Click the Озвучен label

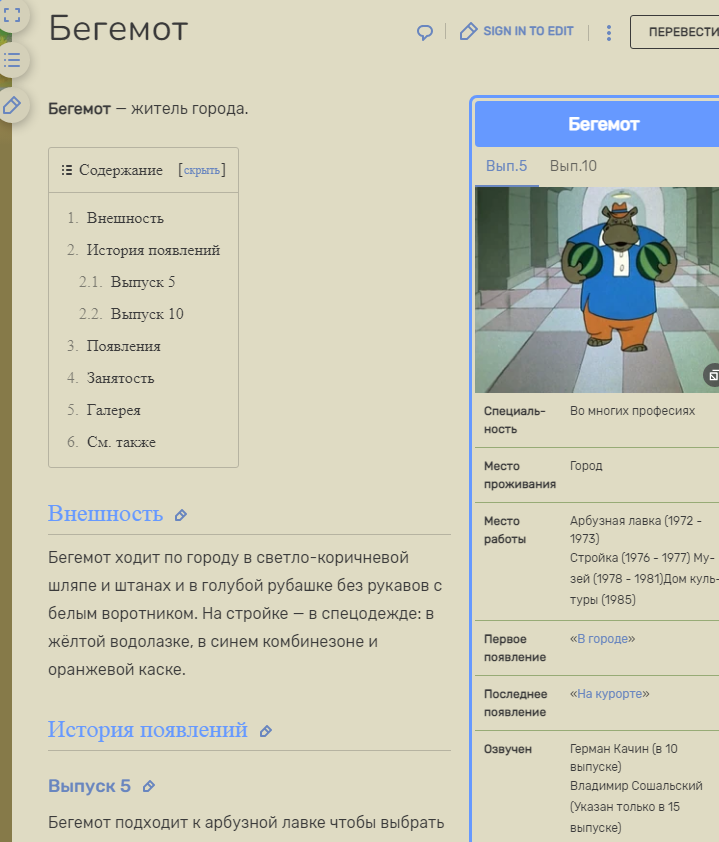pos(508,749)
